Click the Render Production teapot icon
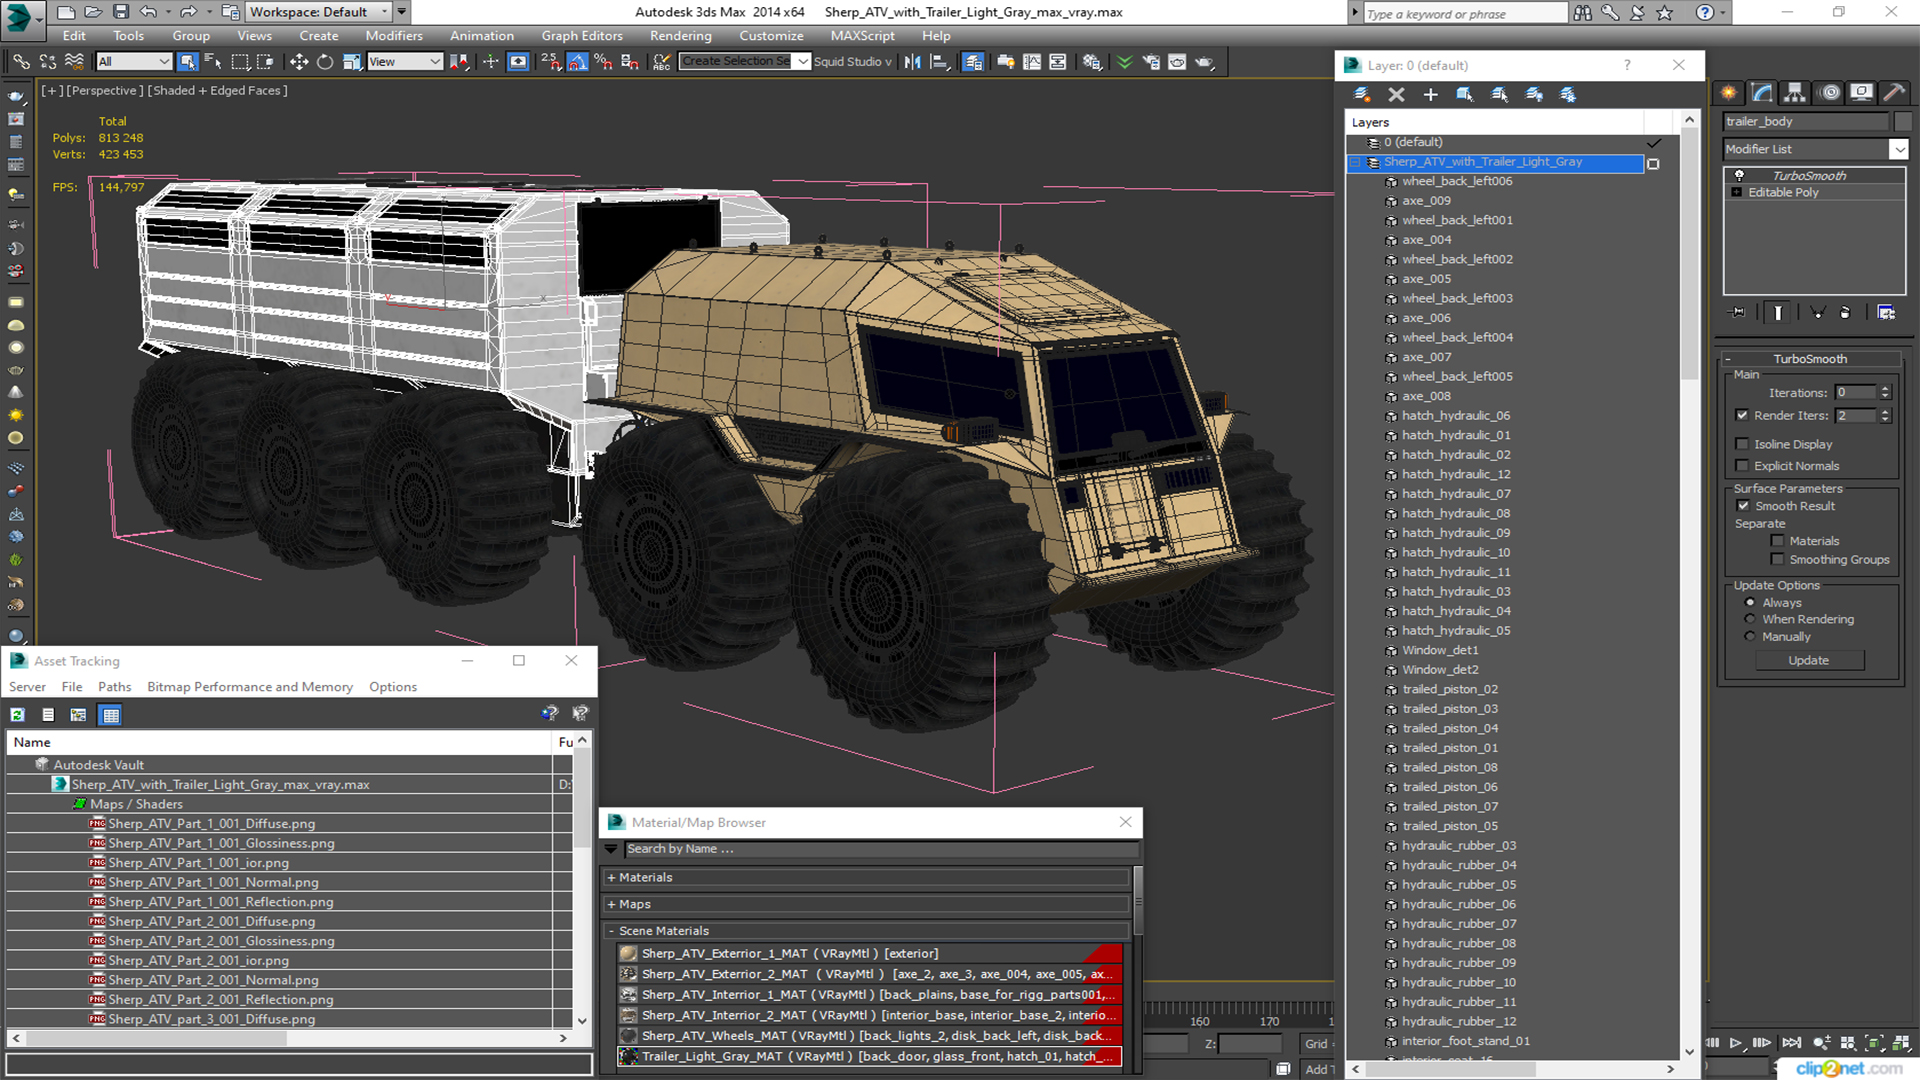Screen dimensions: 1920x1080 1204,62
